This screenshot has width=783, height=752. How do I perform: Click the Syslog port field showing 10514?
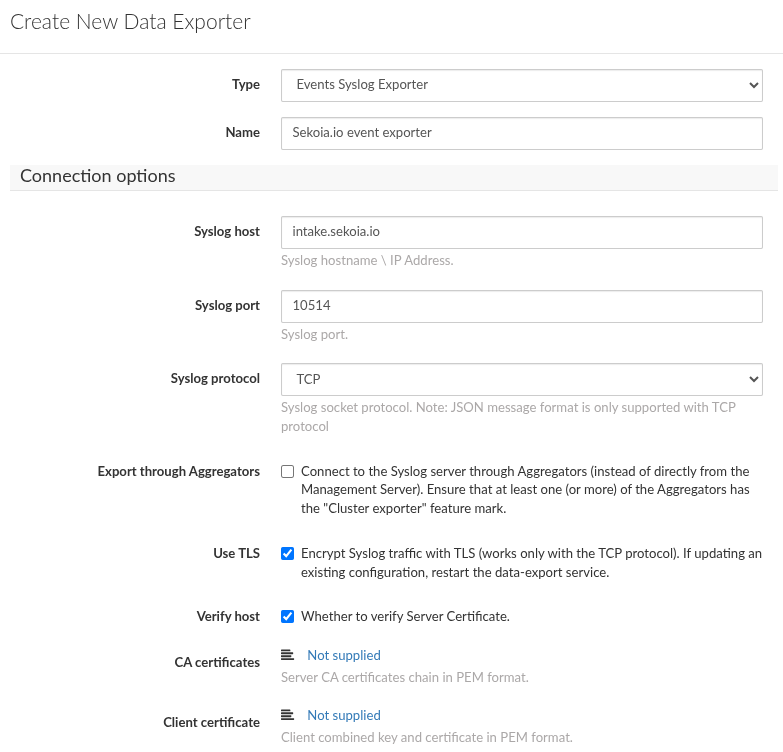(521, 306)
